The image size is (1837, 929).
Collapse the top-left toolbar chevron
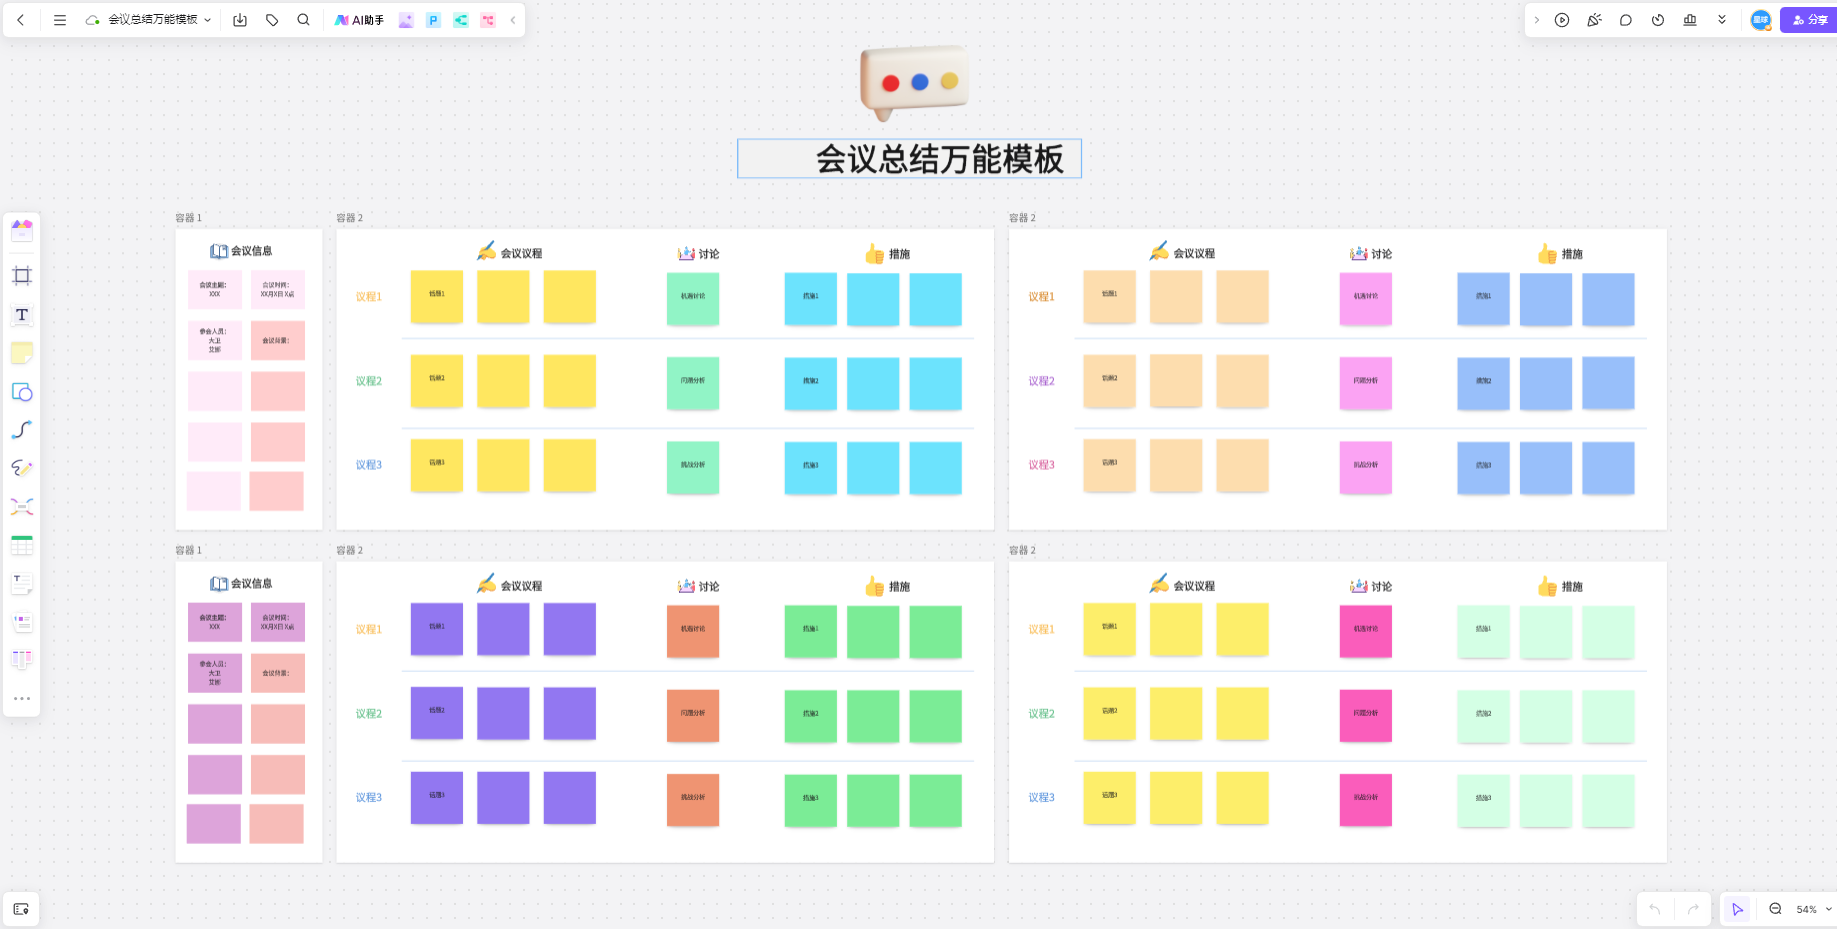(513, 20)
